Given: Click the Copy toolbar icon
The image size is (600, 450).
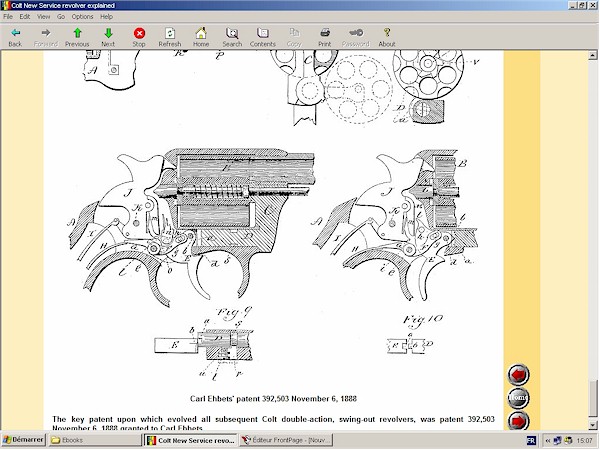Looking at the screenshot, I should (x=294, y=37).
